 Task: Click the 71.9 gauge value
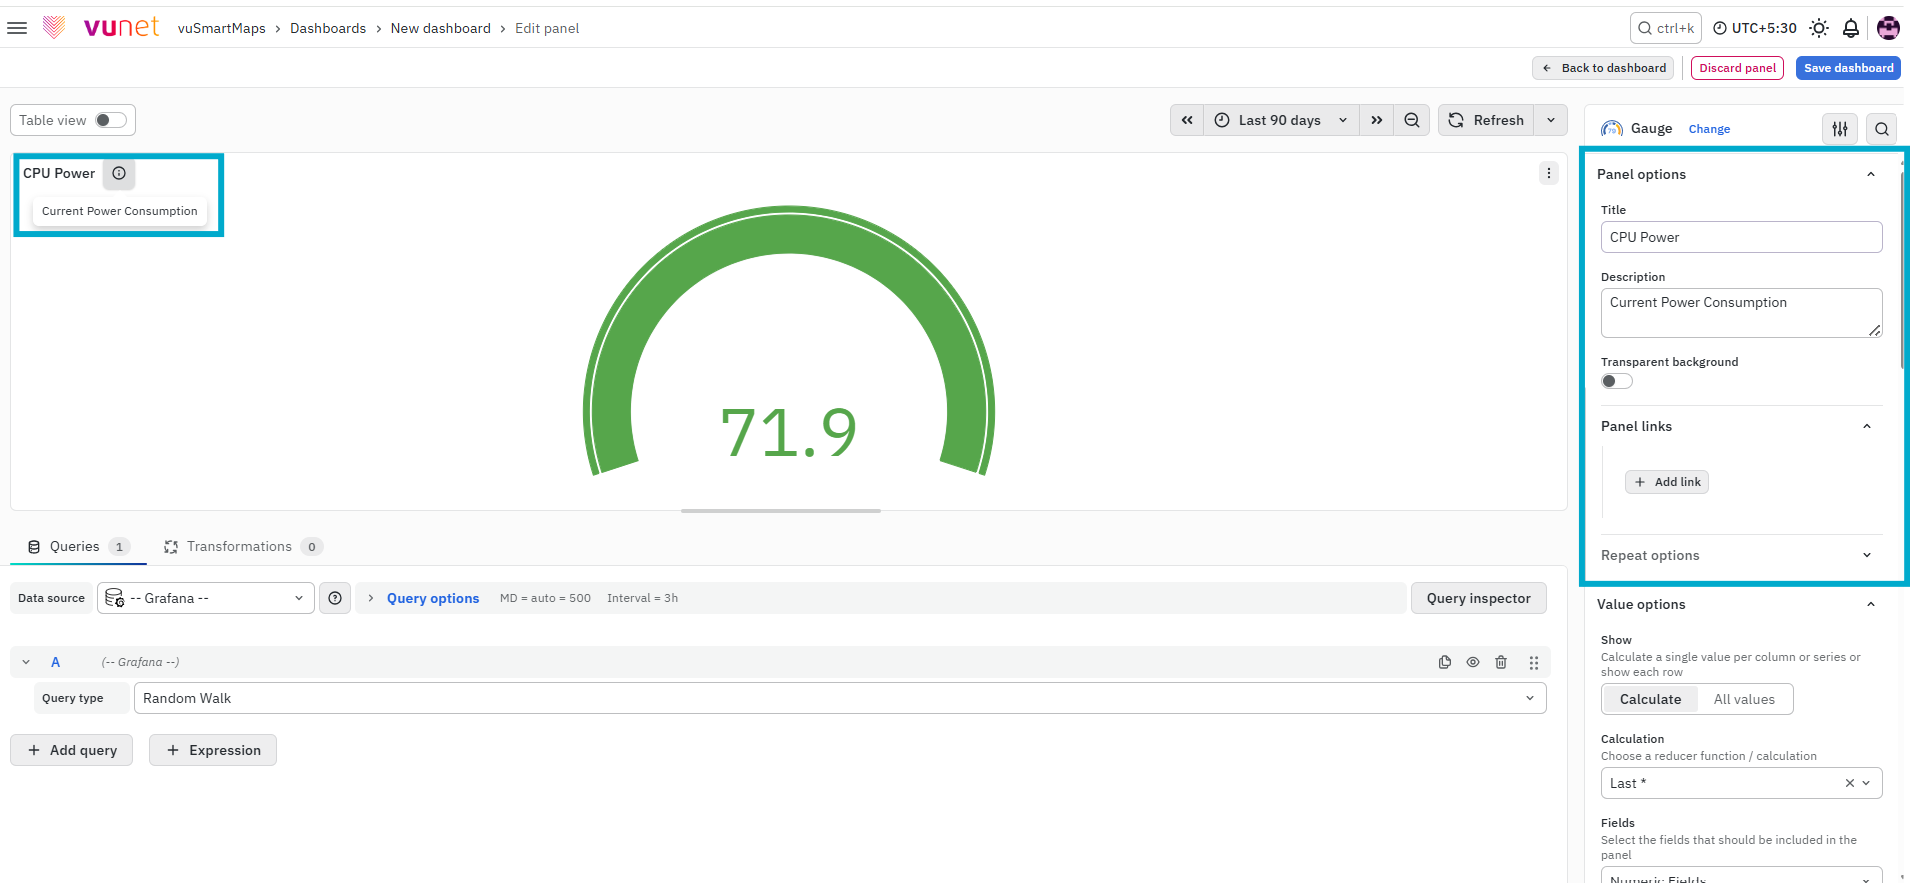789,432
